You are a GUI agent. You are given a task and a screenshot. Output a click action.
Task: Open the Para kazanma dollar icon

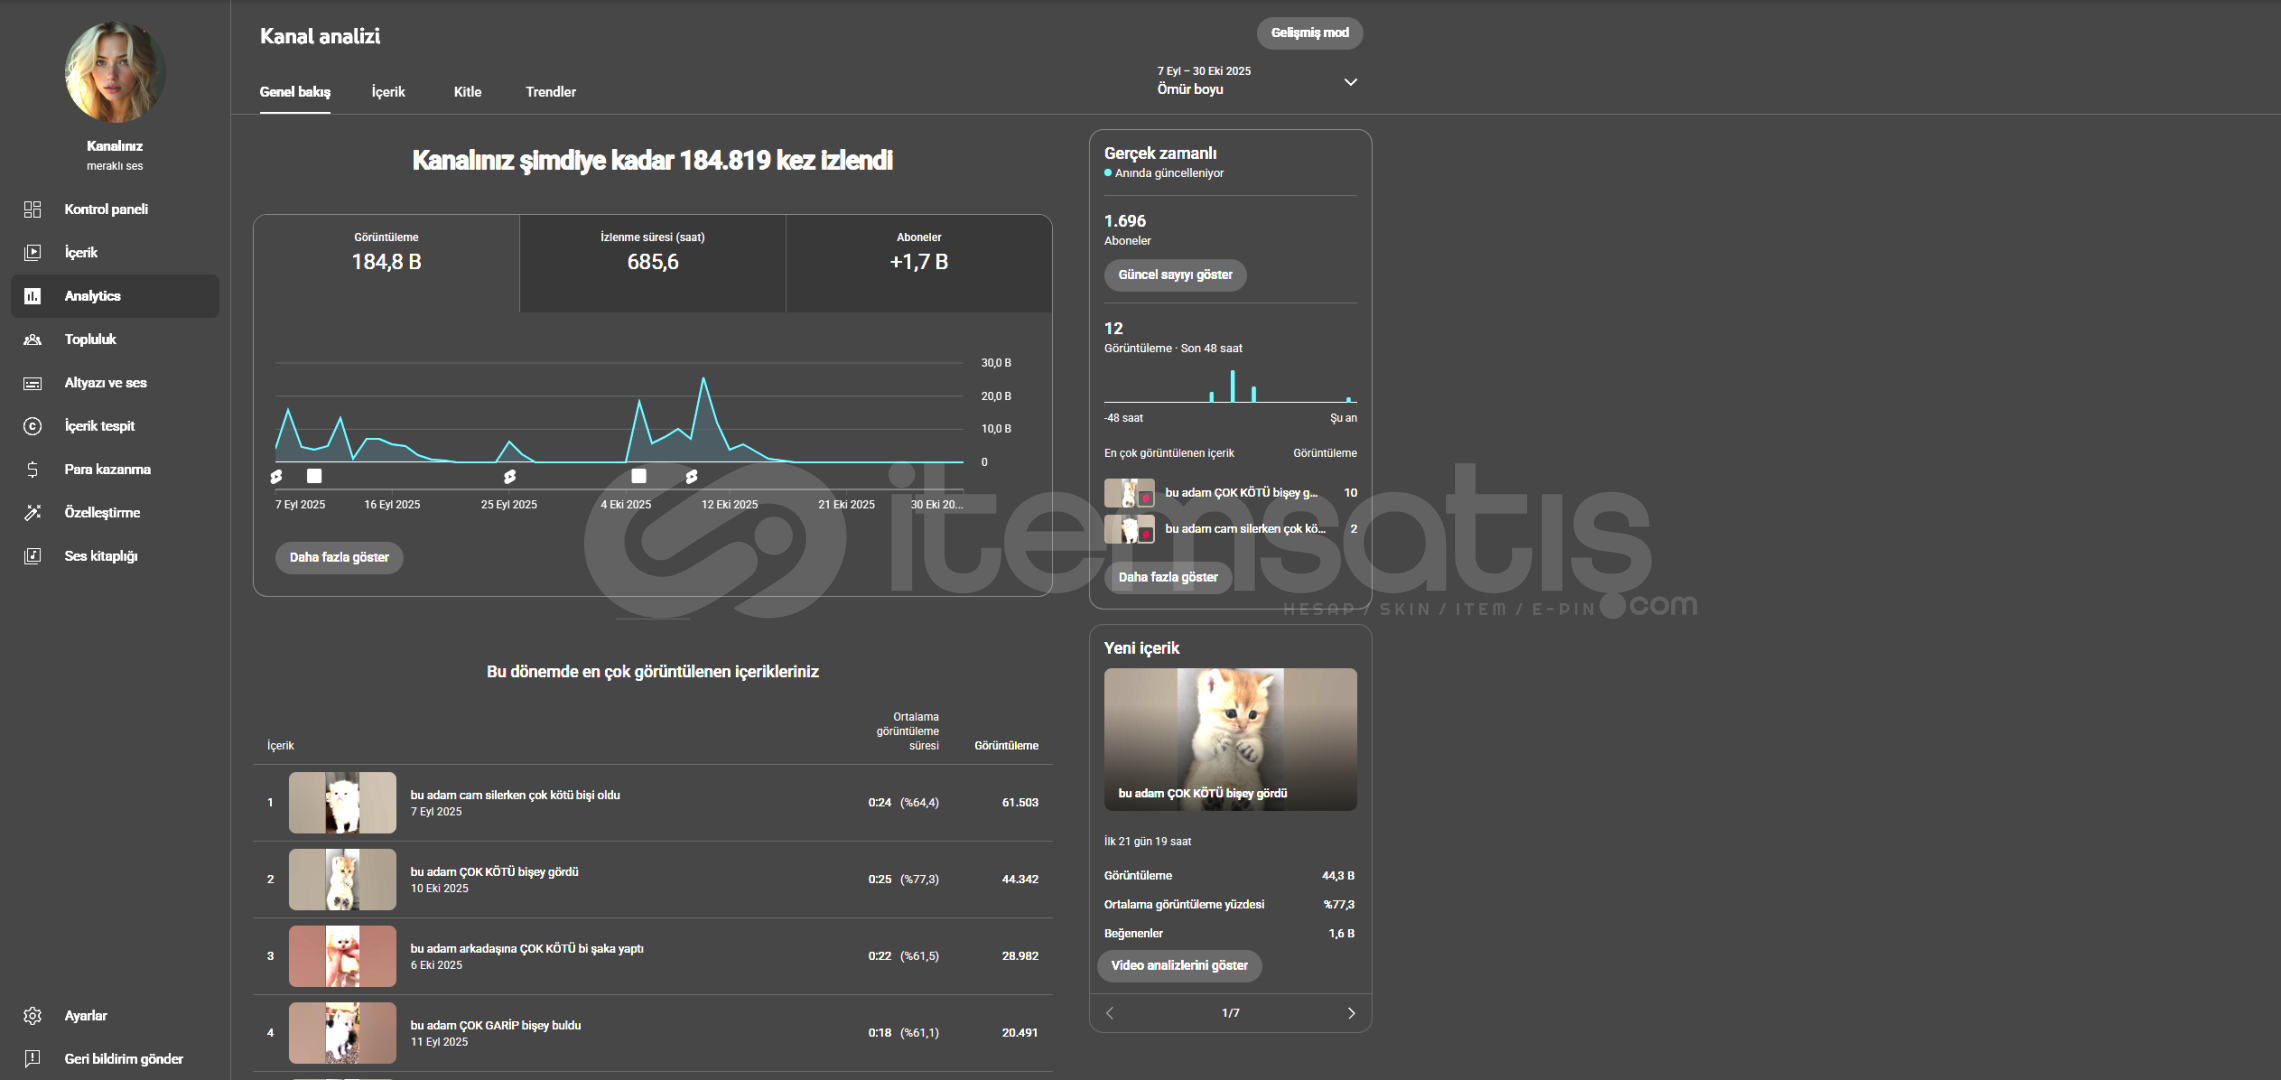(32, 469)
